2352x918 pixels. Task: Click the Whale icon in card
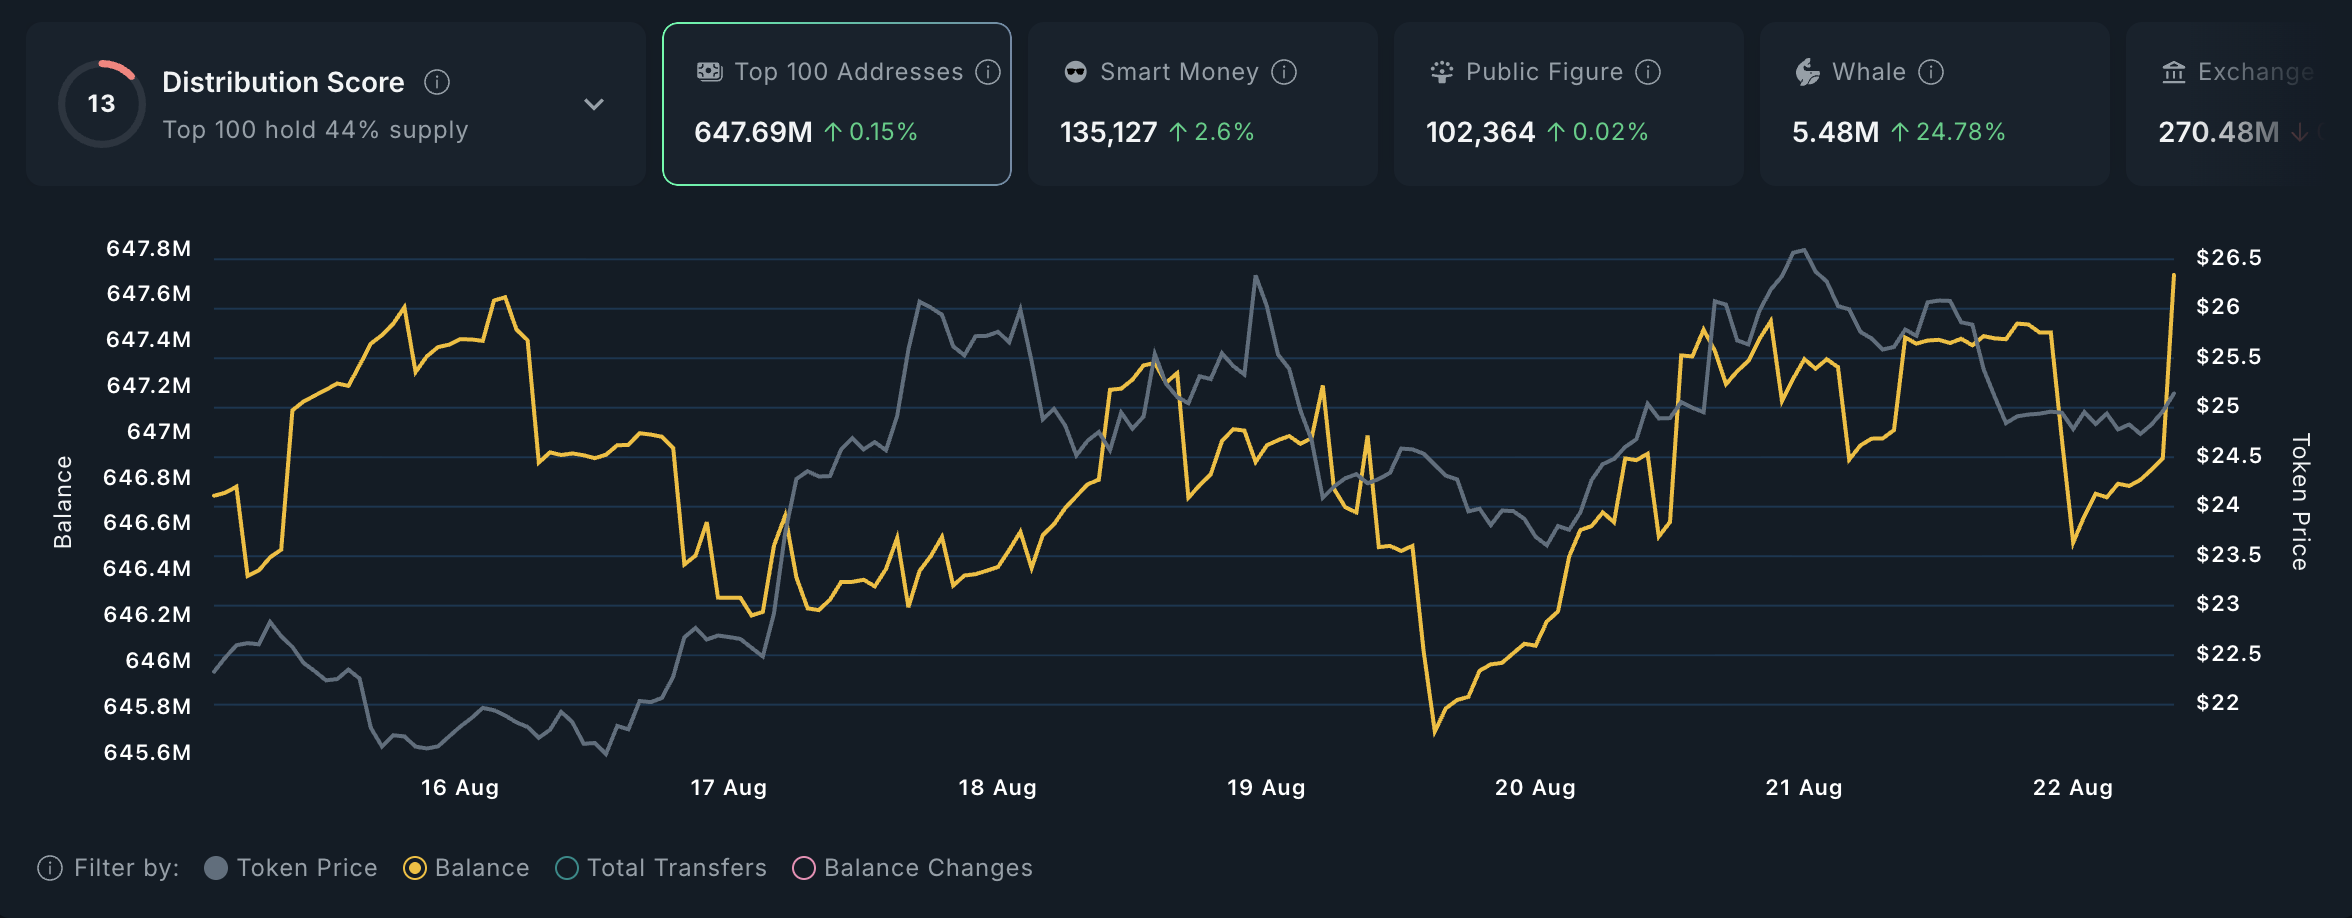pos(1807,72)
